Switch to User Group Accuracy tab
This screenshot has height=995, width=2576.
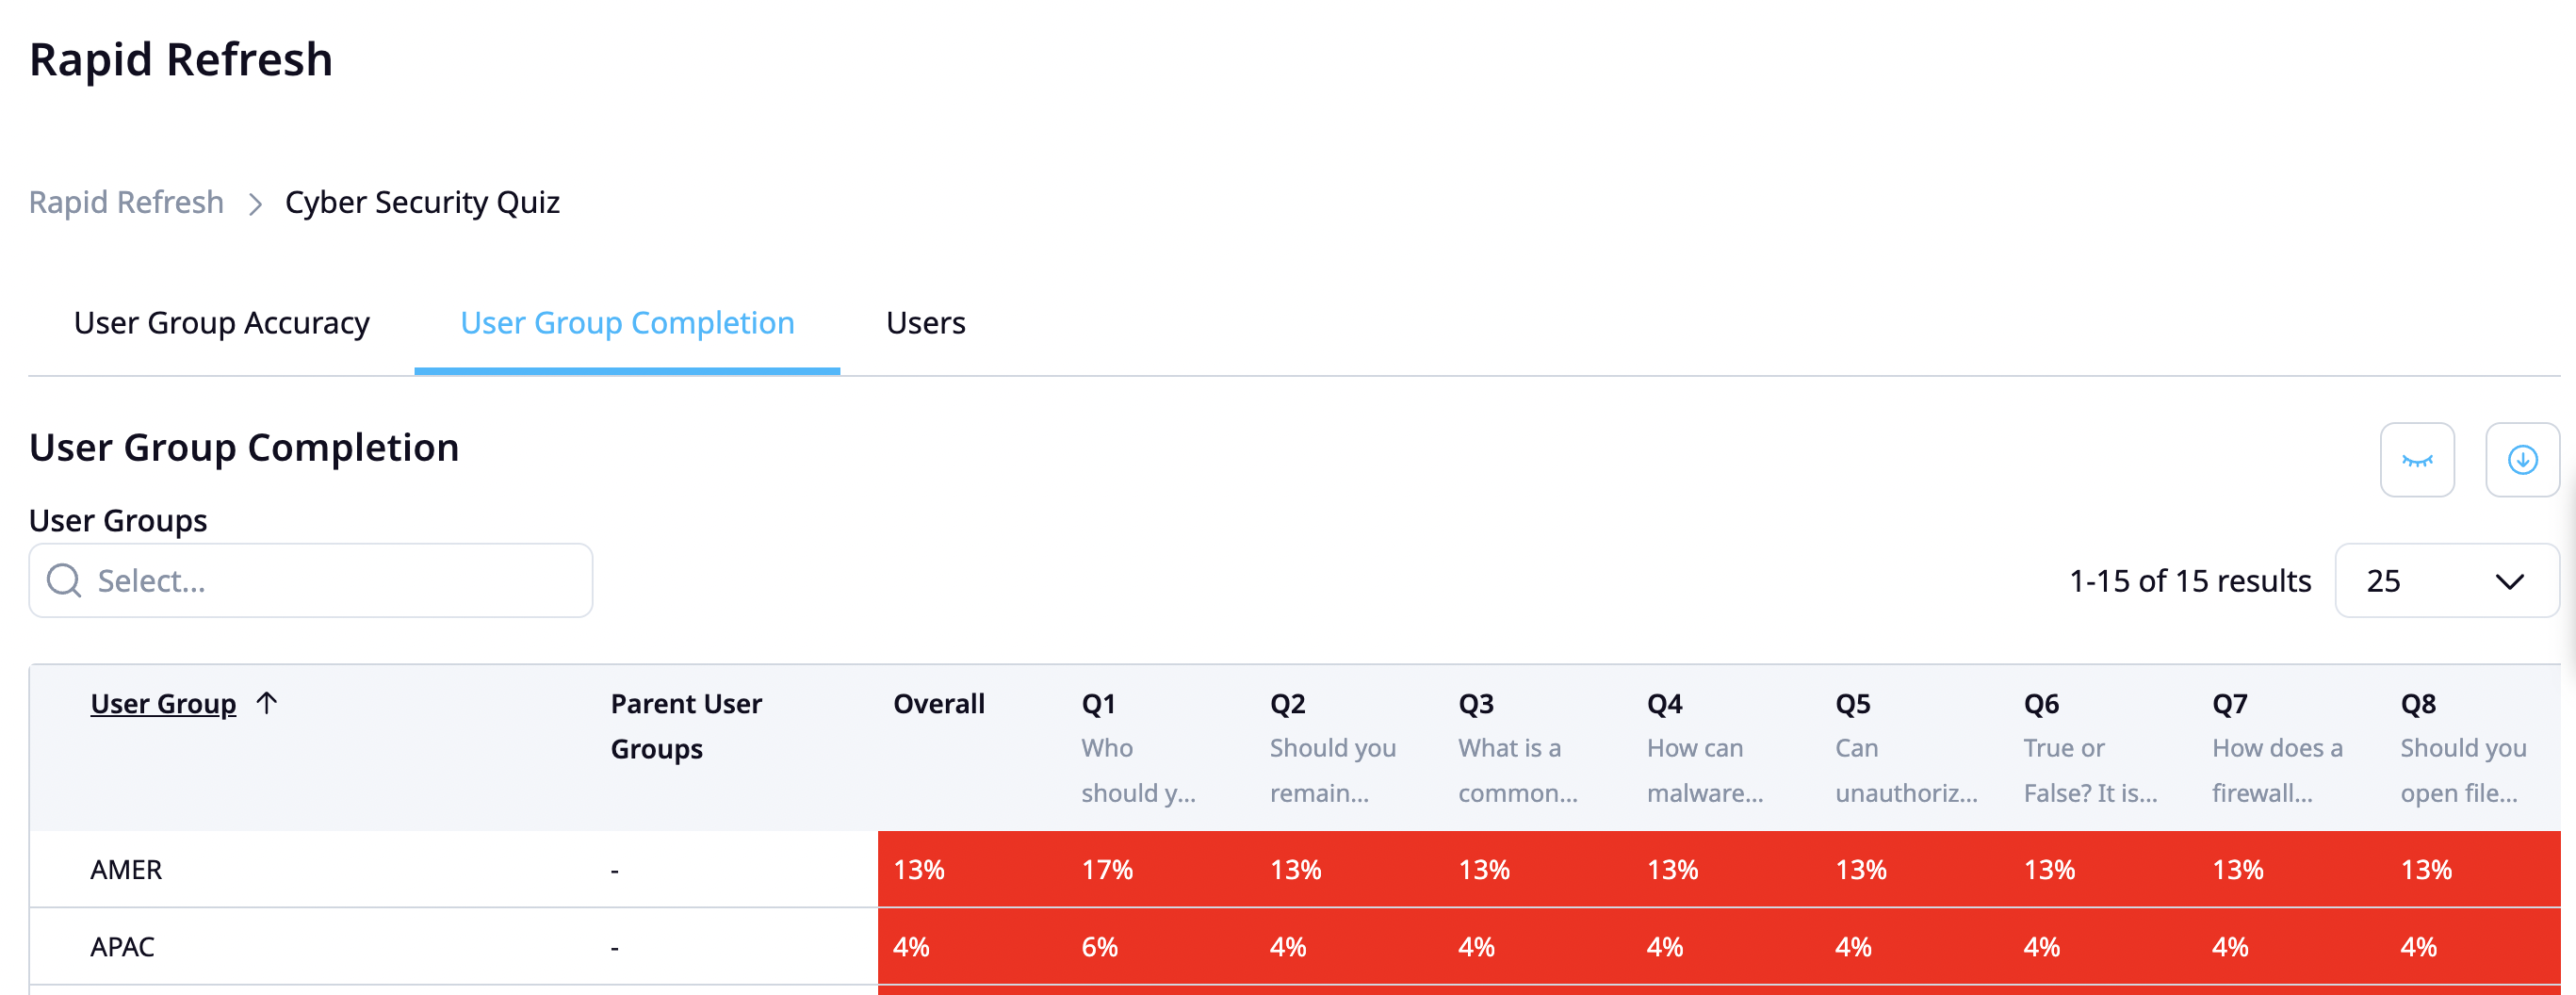pos(222,323)
